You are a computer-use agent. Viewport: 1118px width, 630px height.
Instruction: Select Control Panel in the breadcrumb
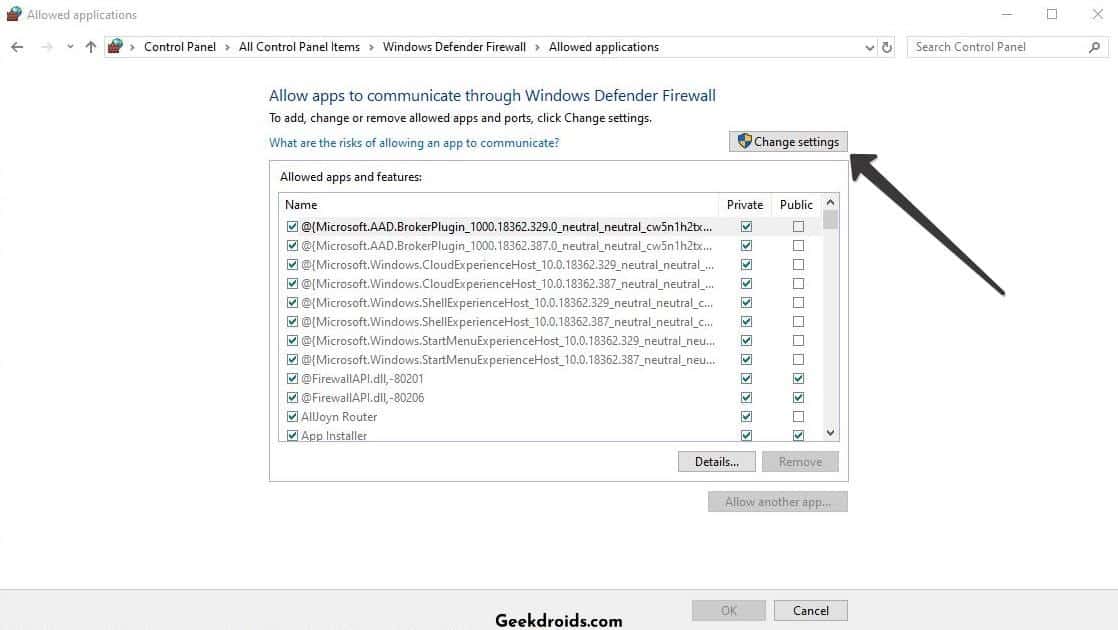pyautogui.click(x=180, y=47)
